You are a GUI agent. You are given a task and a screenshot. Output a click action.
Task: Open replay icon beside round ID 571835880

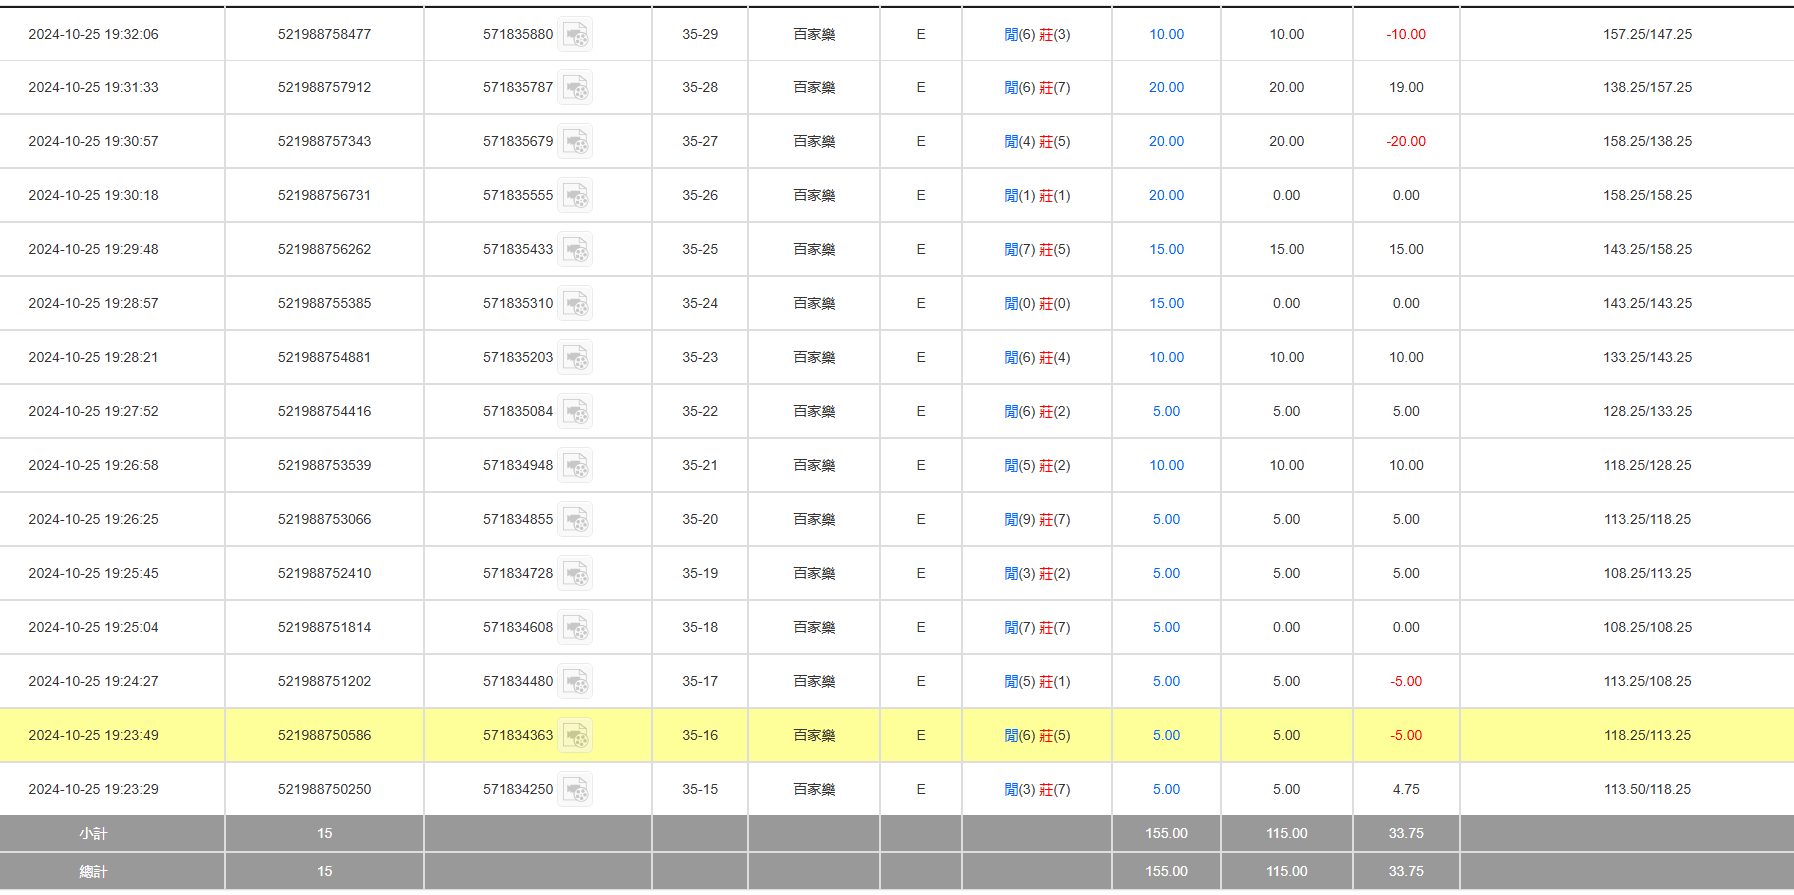click(575, 35)
